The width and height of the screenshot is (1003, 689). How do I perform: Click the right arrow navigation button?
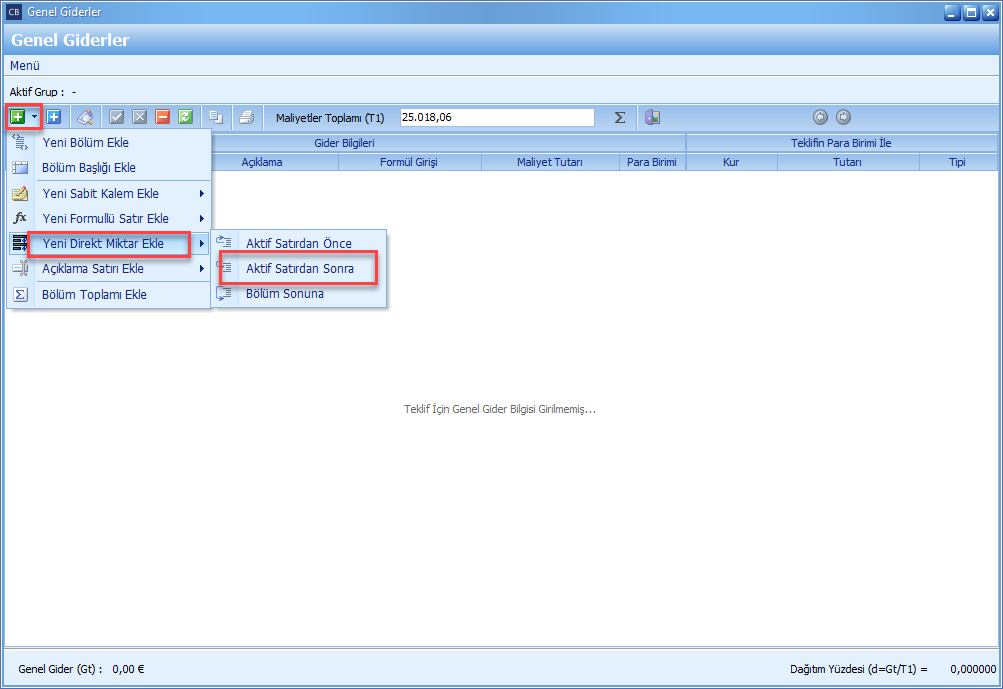pos(843,117)
